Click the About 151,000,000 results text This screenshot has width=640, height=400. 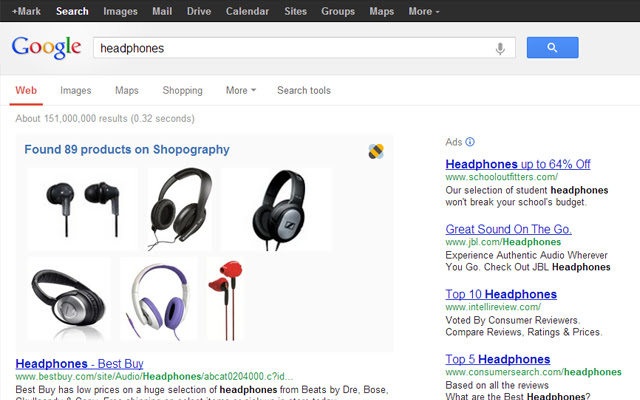tap(105, 118)
